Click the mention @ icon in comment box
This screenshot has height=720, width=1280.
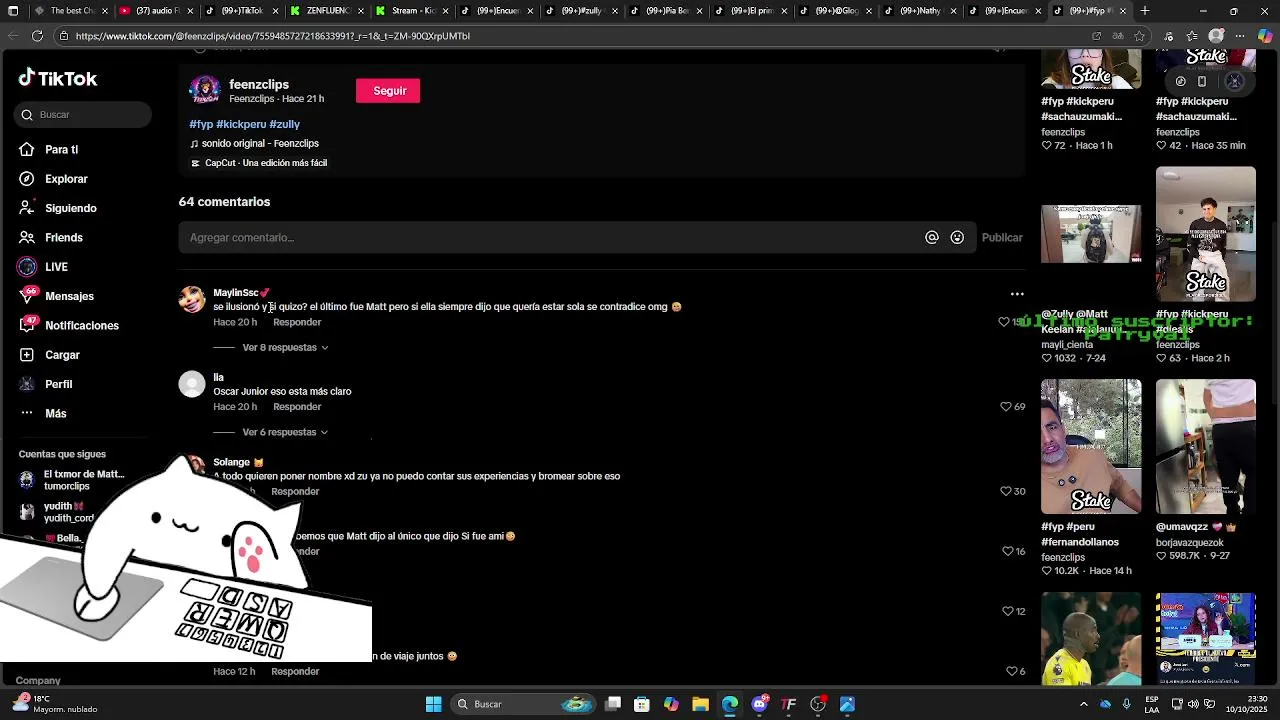coord(931,238)
